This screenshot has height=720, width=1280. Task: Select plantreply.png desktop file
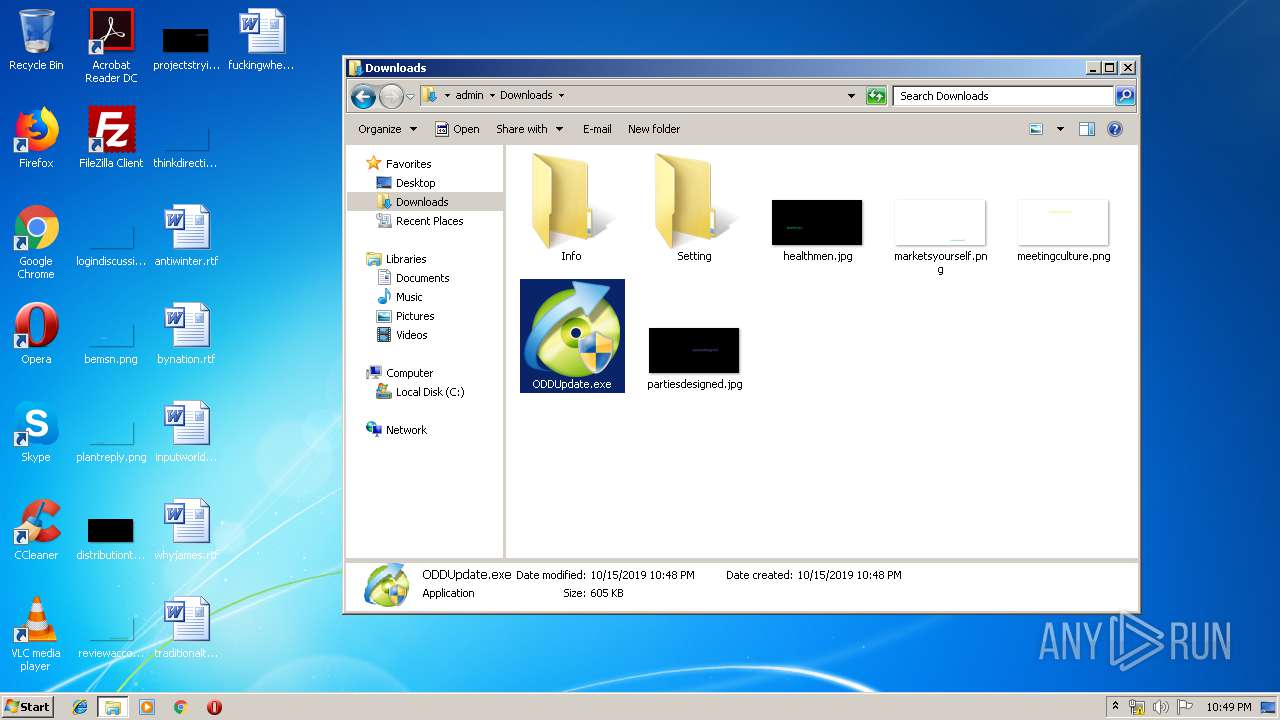click(111, 439)
